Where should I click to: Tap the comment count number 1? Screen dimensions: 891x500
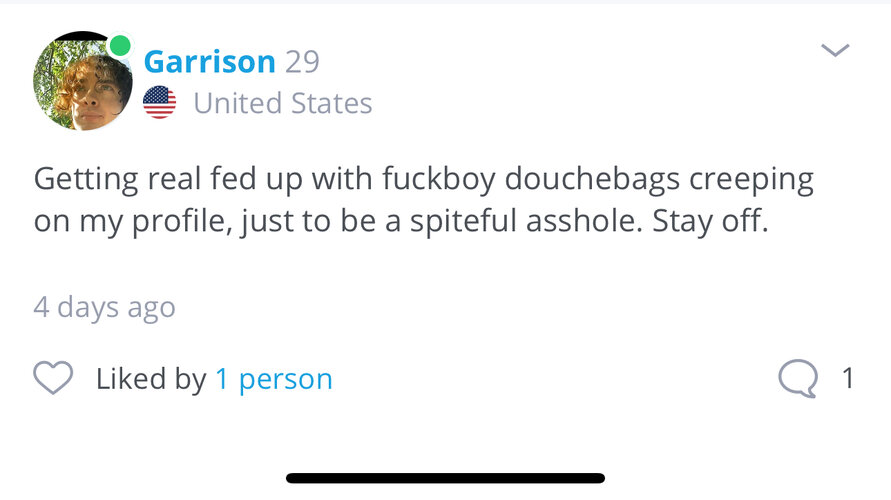(848, 378)
